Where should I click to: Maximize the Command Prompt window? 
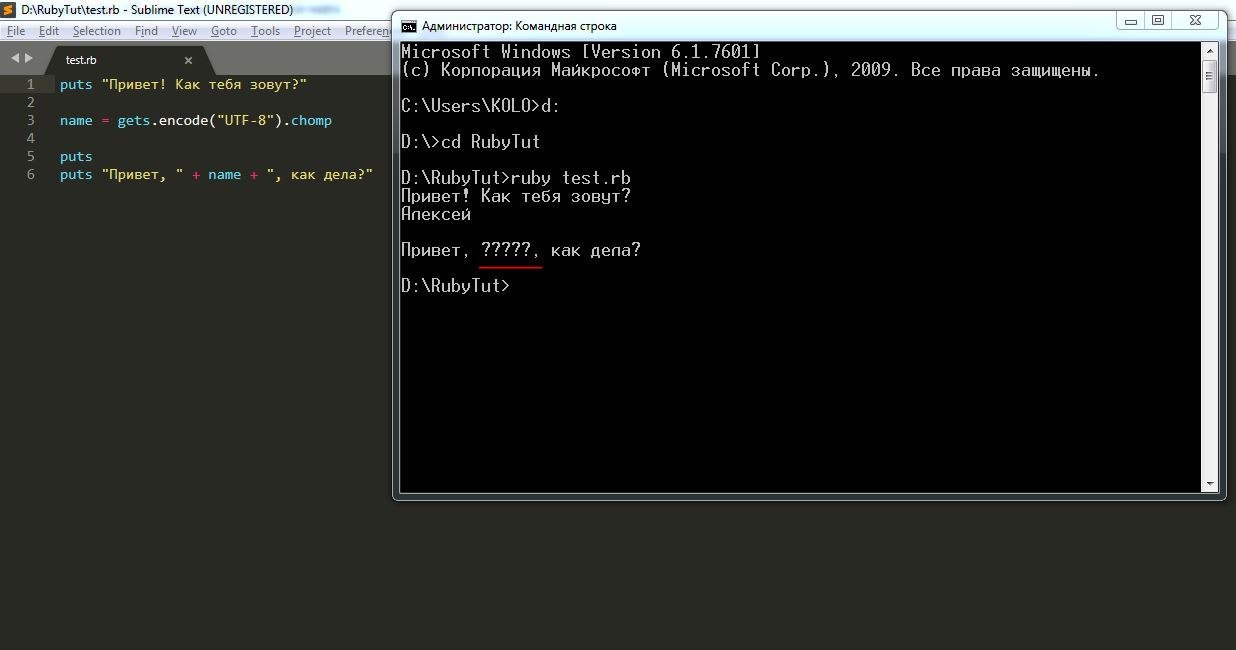pyautogui.click(x=1158, y=20)
